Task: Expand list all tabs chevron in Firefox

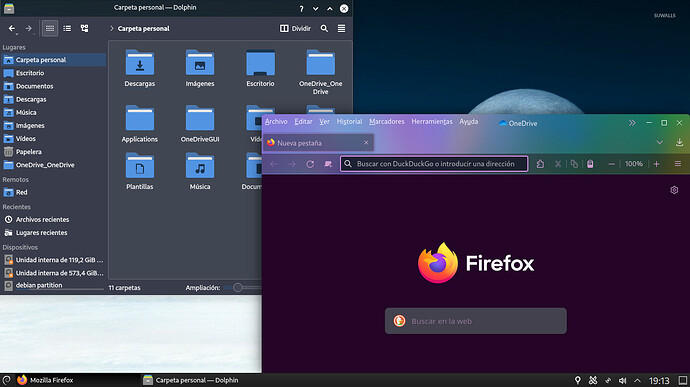Action: tap(660, 142)
